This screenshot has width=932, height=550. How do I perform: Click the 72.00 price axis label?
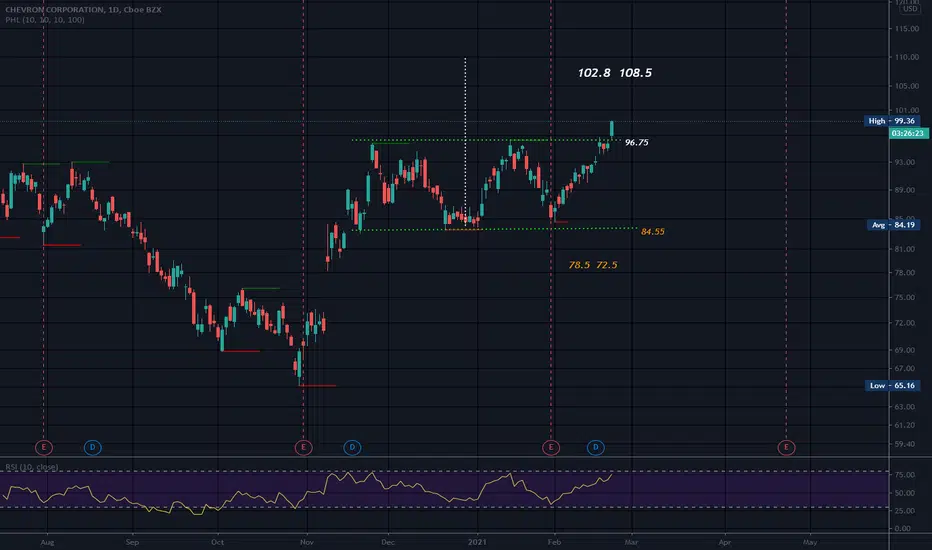(906, 323)
